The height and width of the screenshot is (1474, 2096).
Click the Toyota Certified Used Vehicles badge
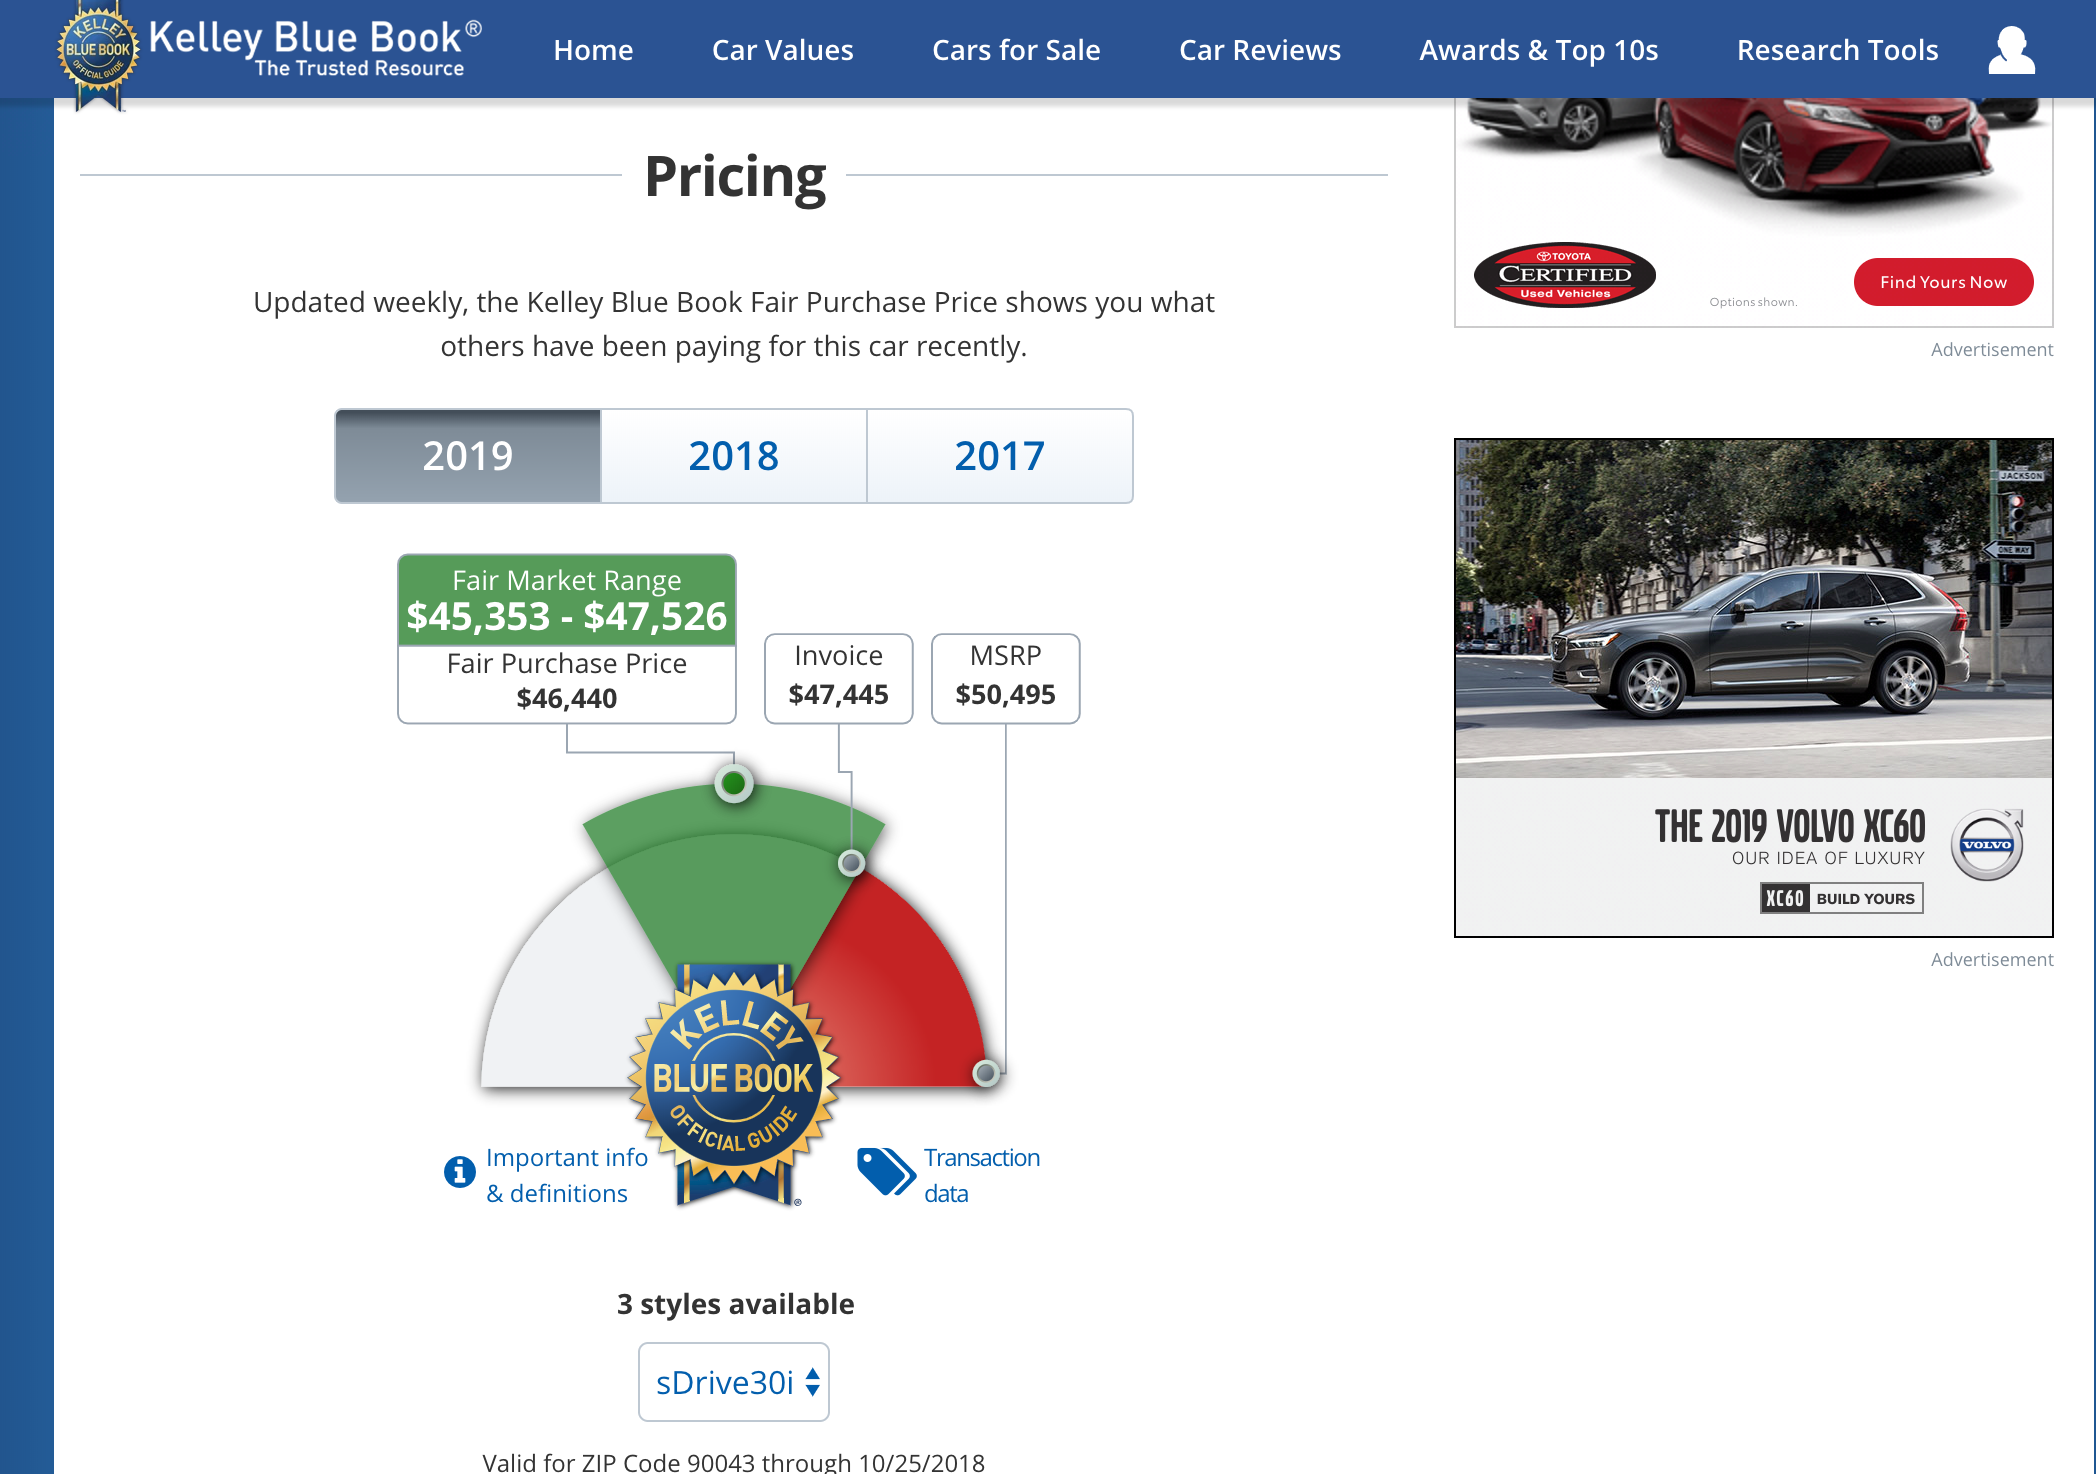pos(1565,275)
